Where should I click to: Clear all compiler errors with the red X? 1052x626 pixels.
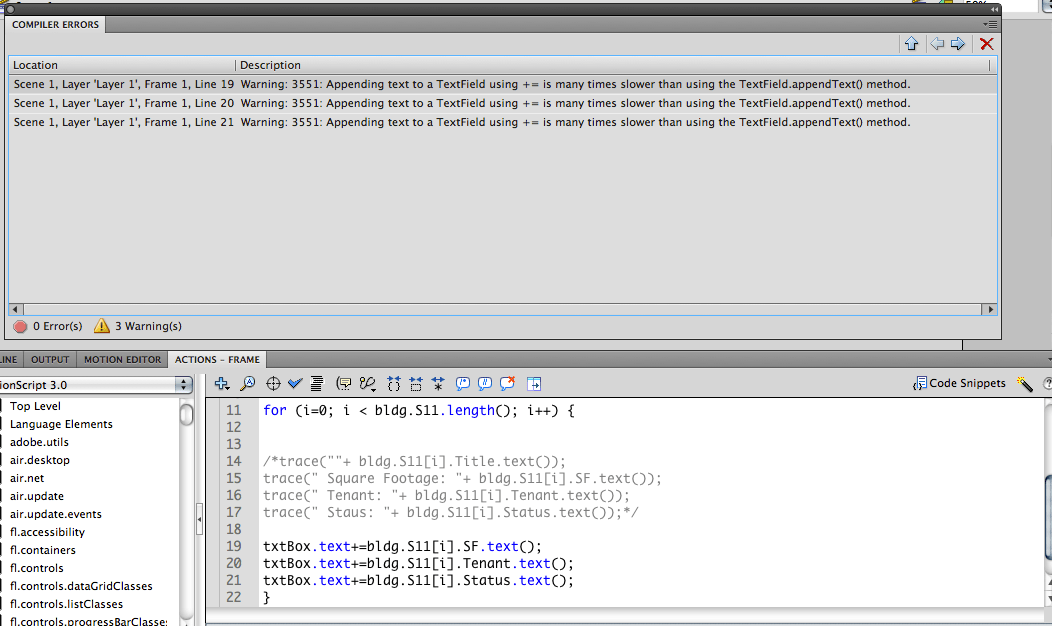tap(988, 43)
